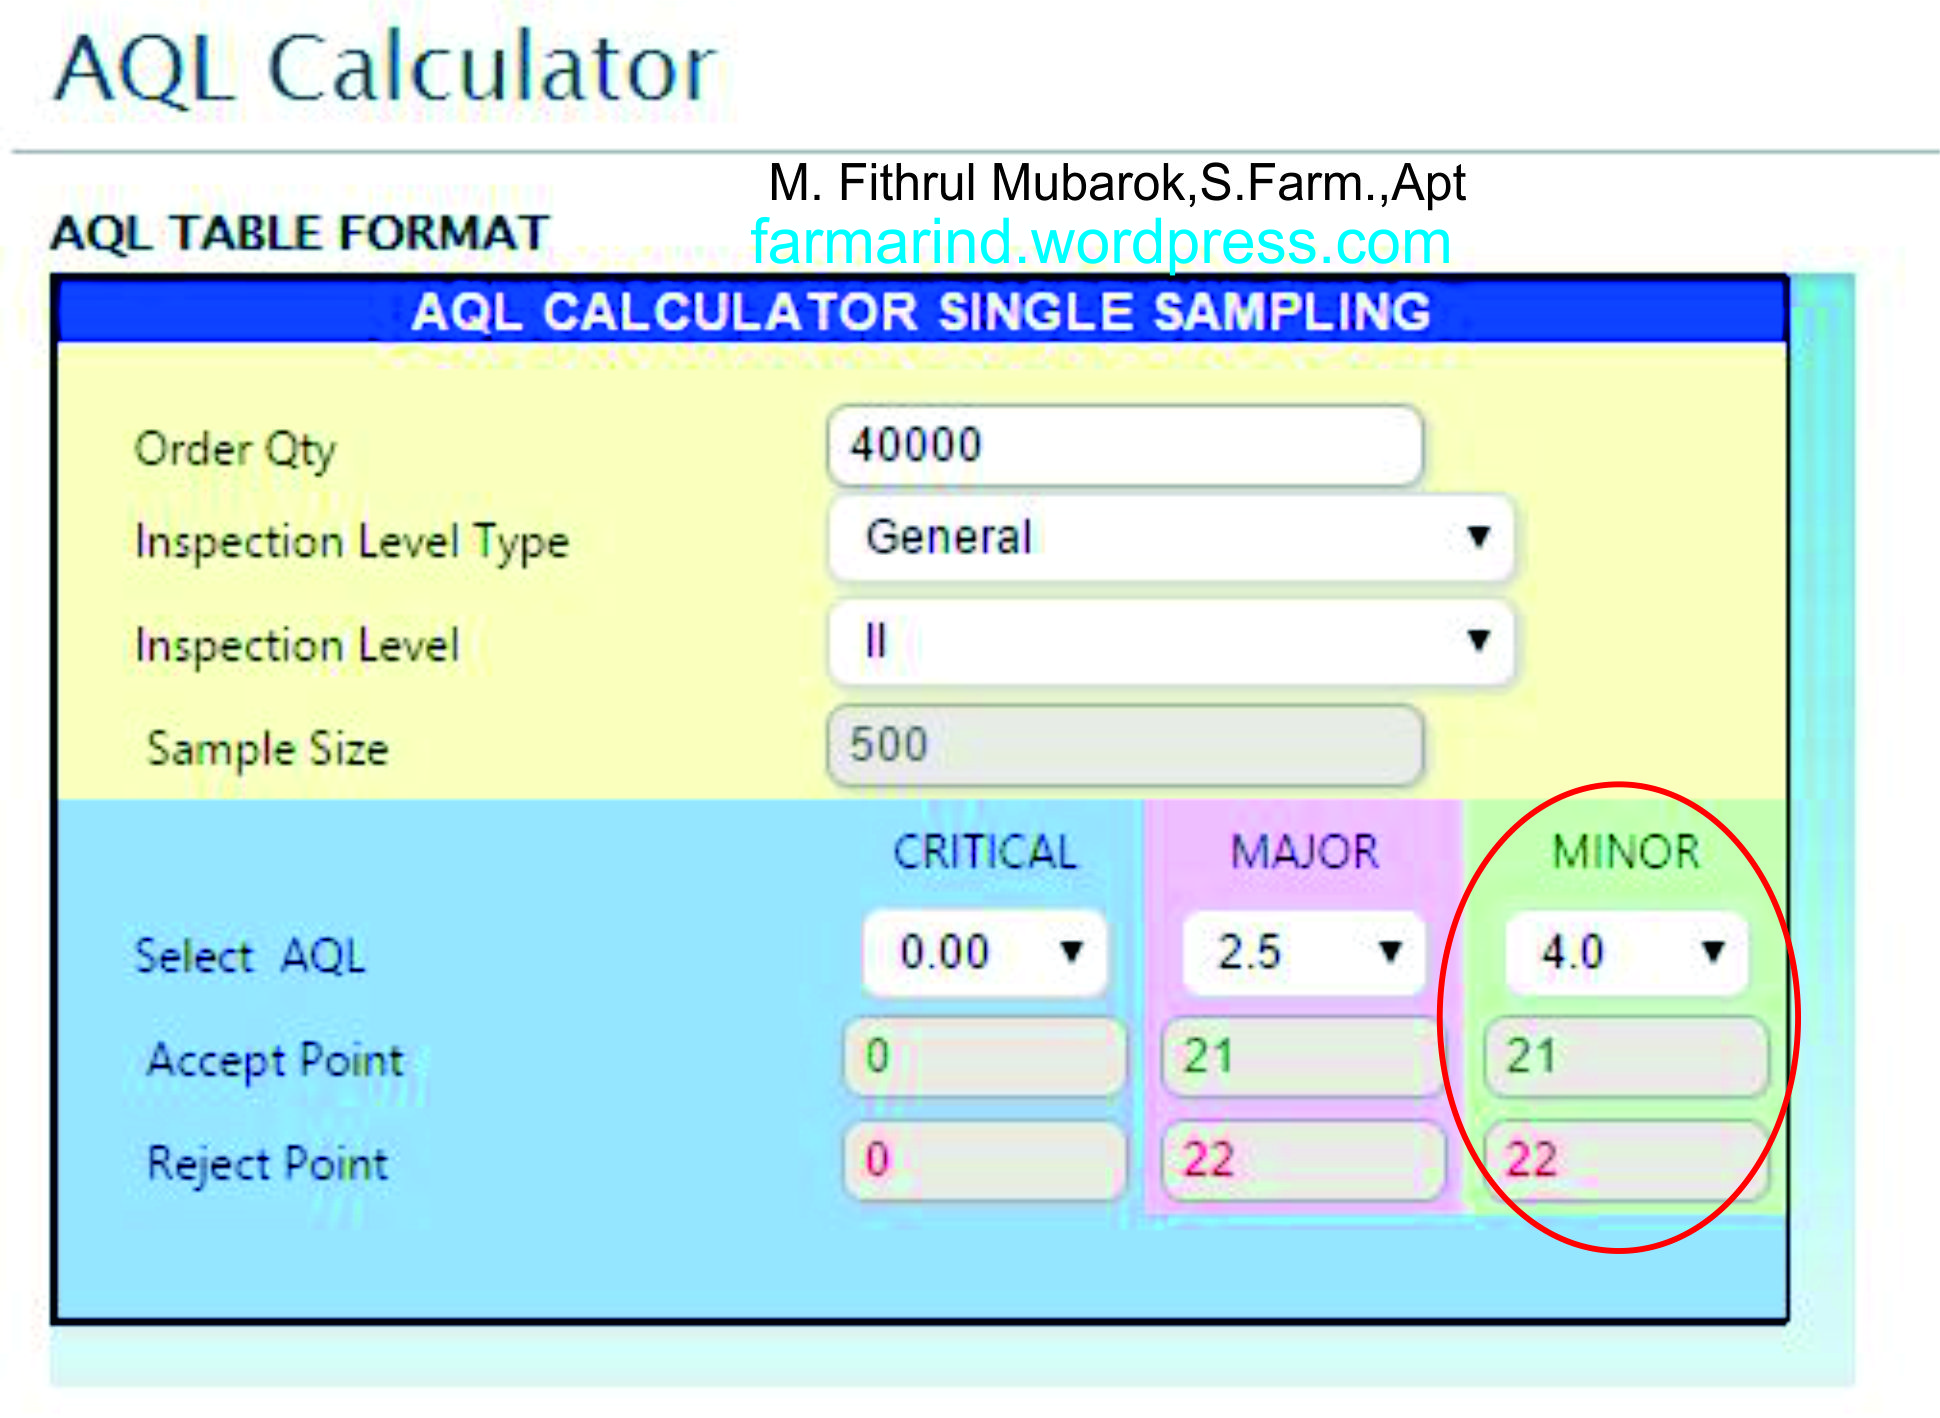
Task: Click the Critical accept point field
Action: pyautogui.click(x=984, y=1057)
